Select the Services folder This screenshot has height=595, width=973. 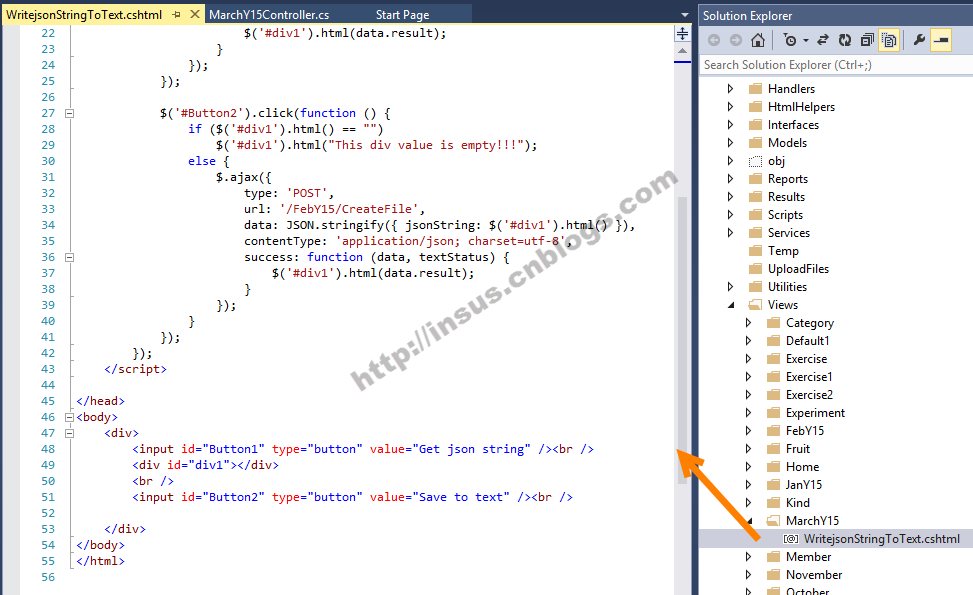(x=788, y=233)
